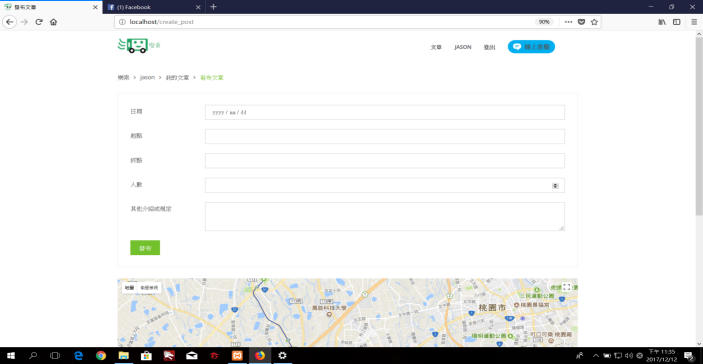Click the 終點 end point input field

pos(385,161)
